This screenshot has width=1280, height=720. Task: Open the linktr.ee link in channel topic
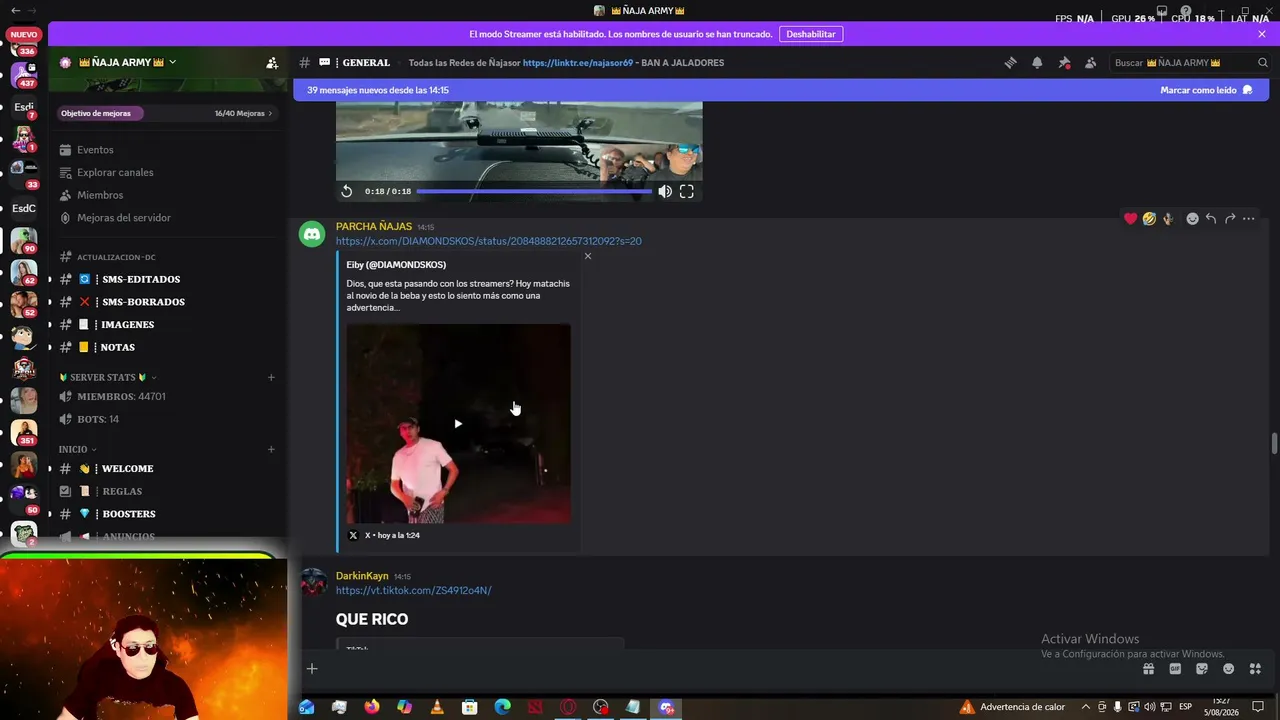[578, 62]
